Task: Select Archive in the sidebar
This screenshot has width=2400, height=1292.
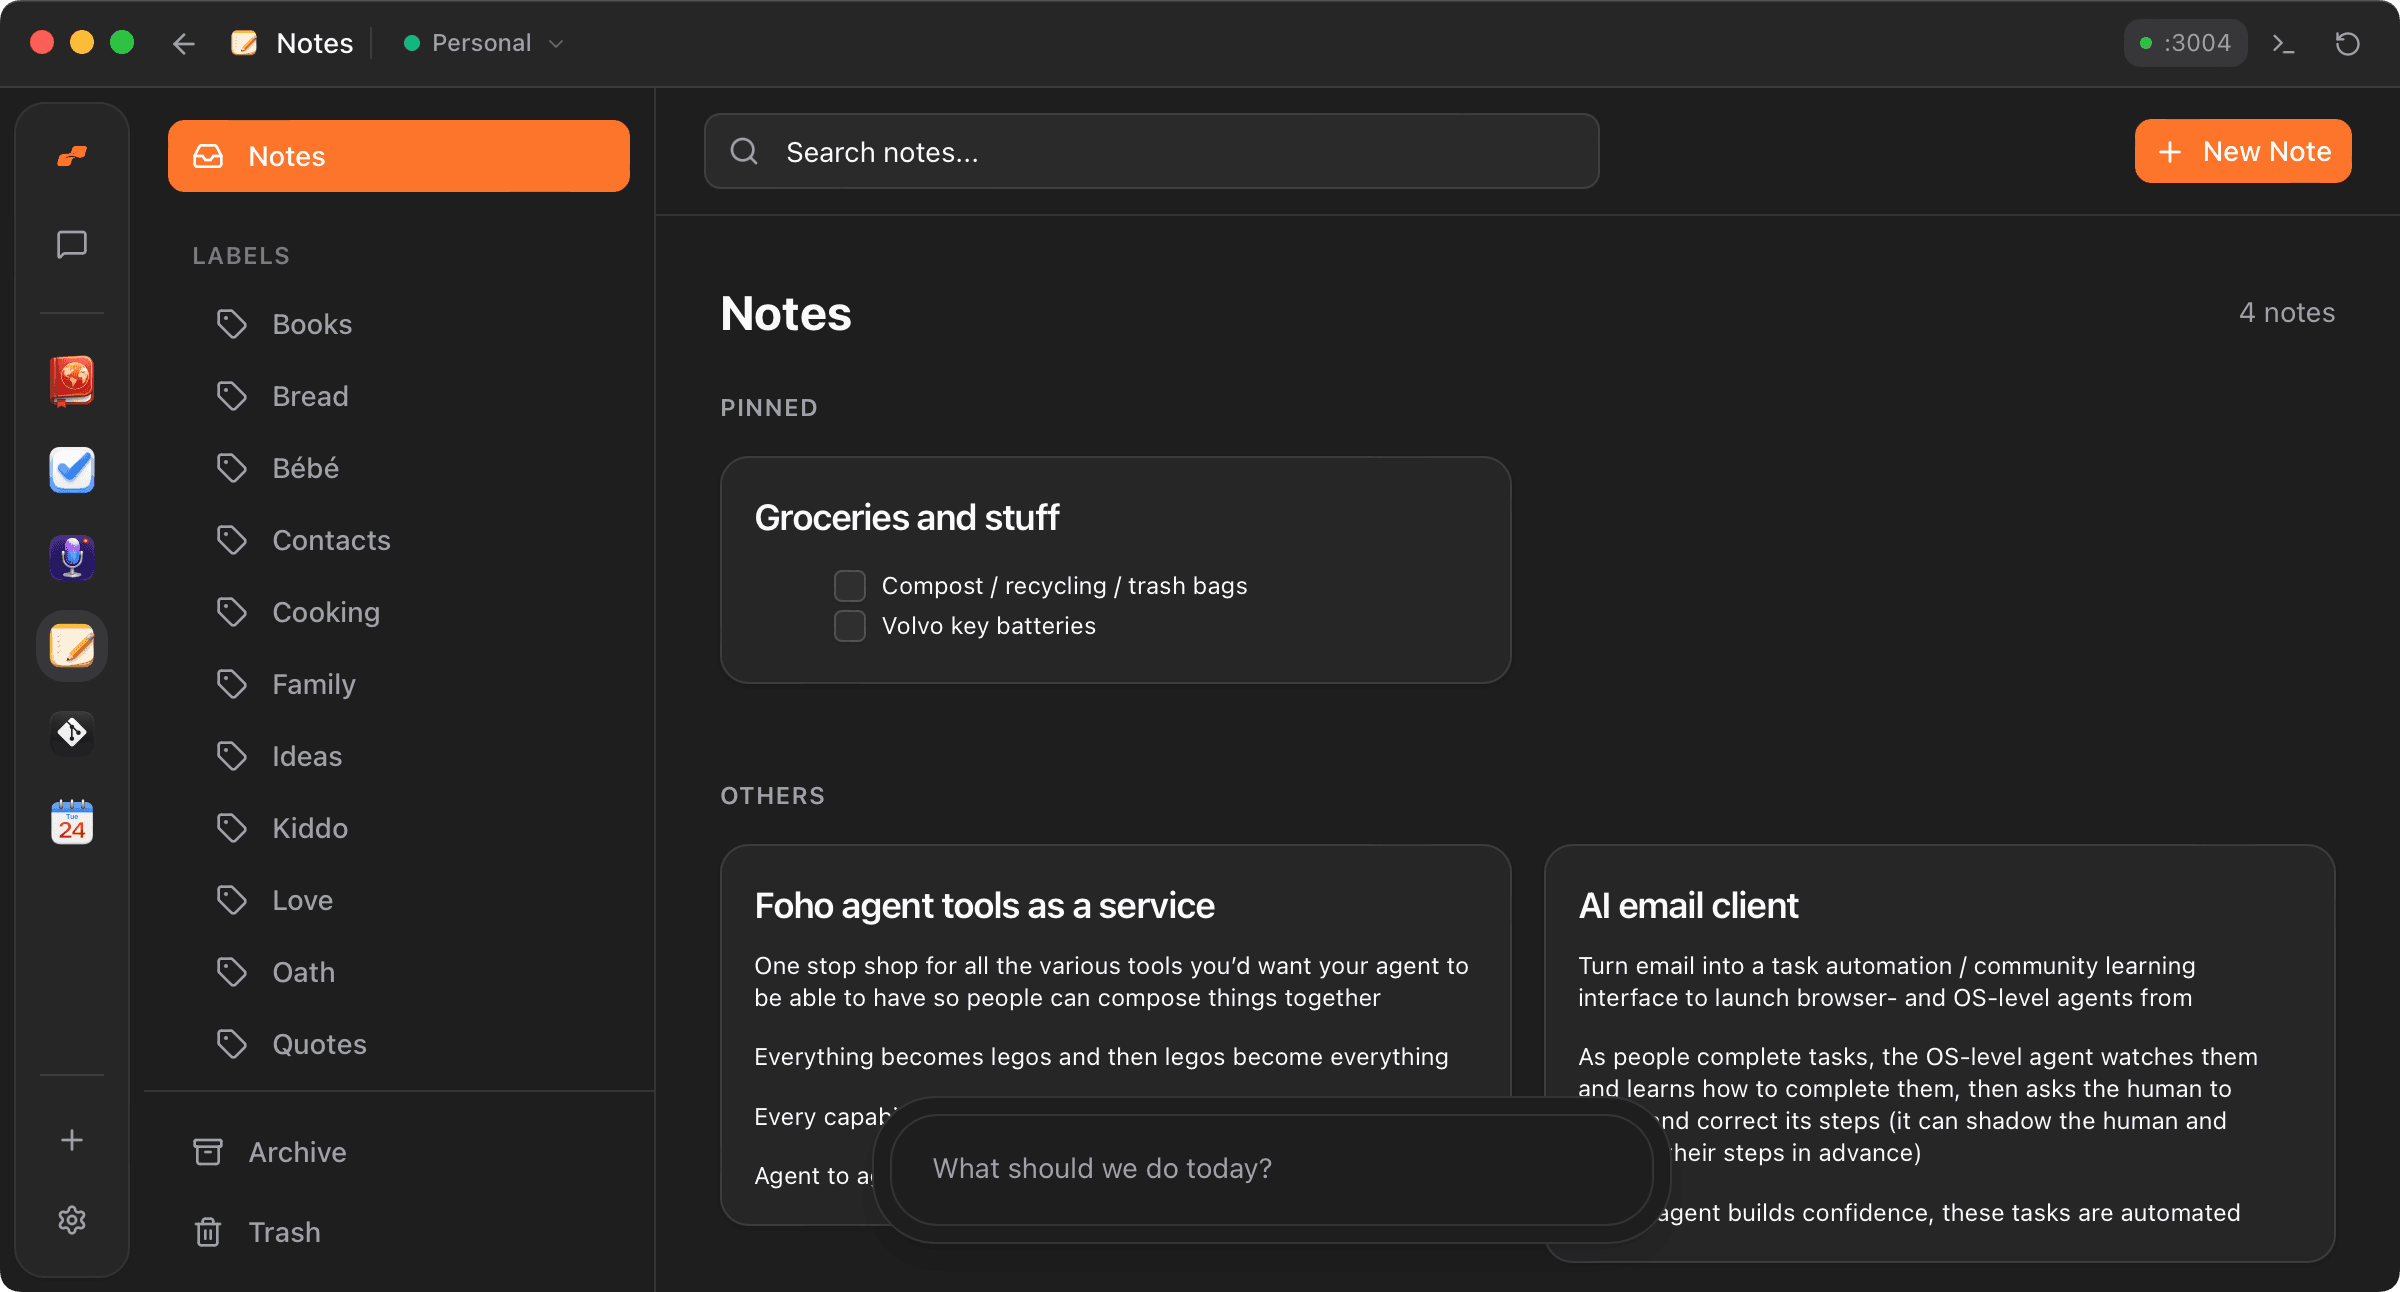Action: pyautogui.click(x=296, y=1152)
